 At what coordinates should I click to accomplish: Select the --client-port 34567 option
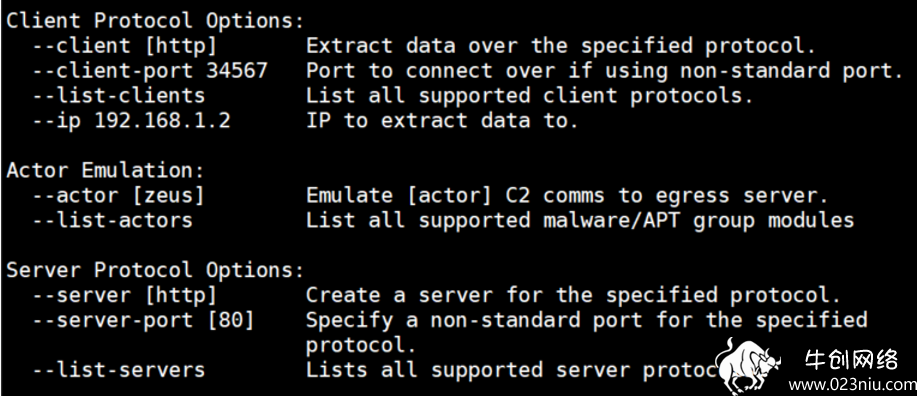150,71
